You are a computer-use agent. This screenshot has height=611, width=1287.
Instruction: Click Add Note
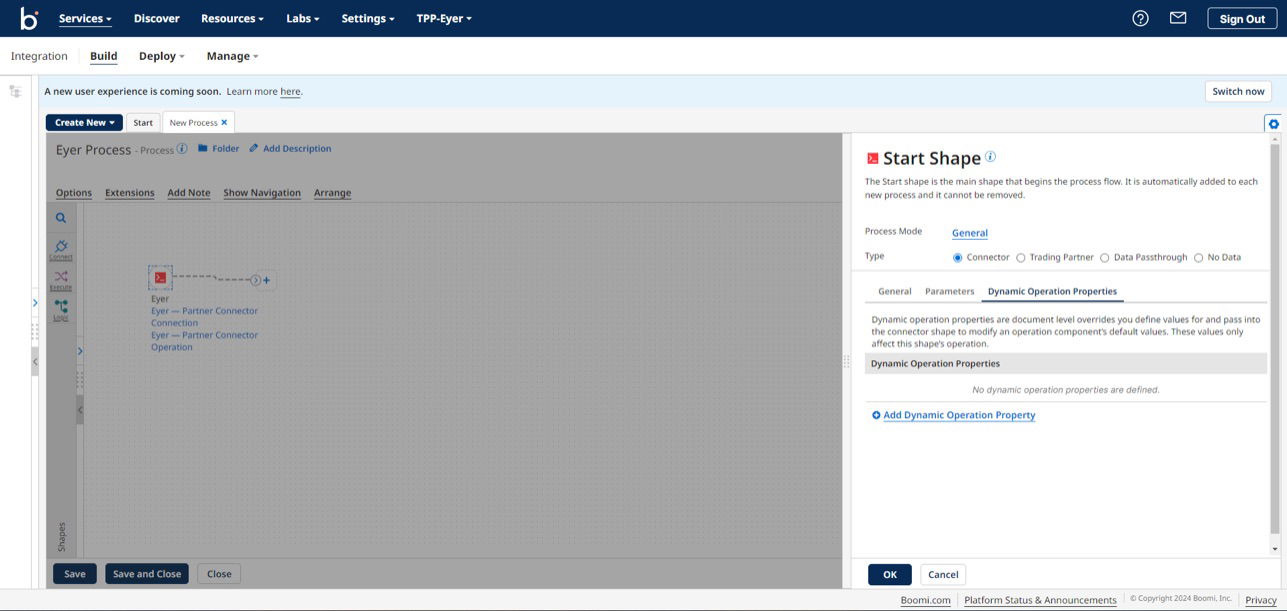(x=189, y=193)
